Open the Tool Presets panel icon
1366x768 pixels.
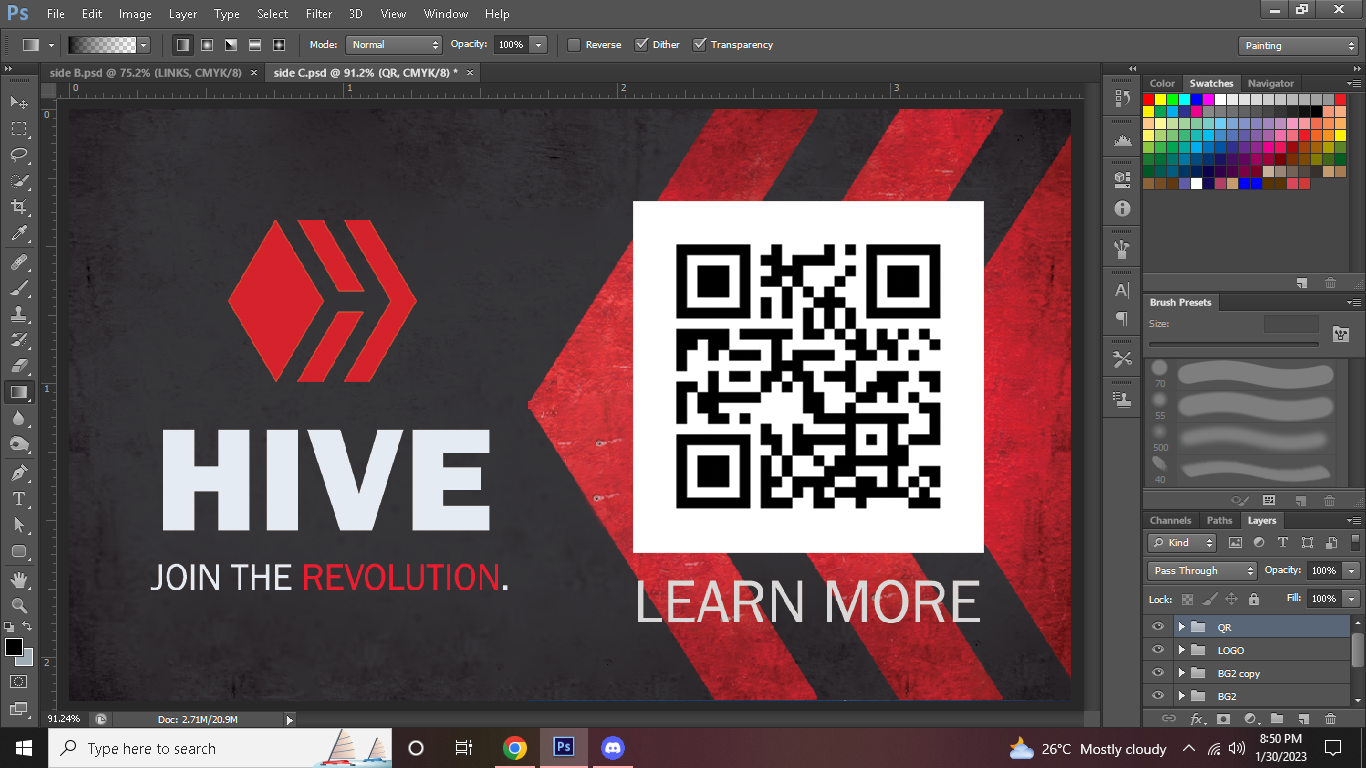tap(1121, 358)
